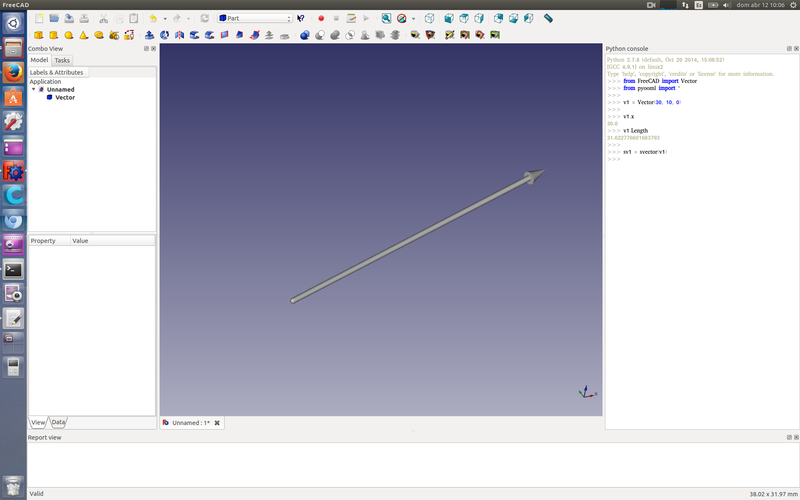800x500 pixels.
Task: Switch to the Tasks tab
Action: coord(62,60)
